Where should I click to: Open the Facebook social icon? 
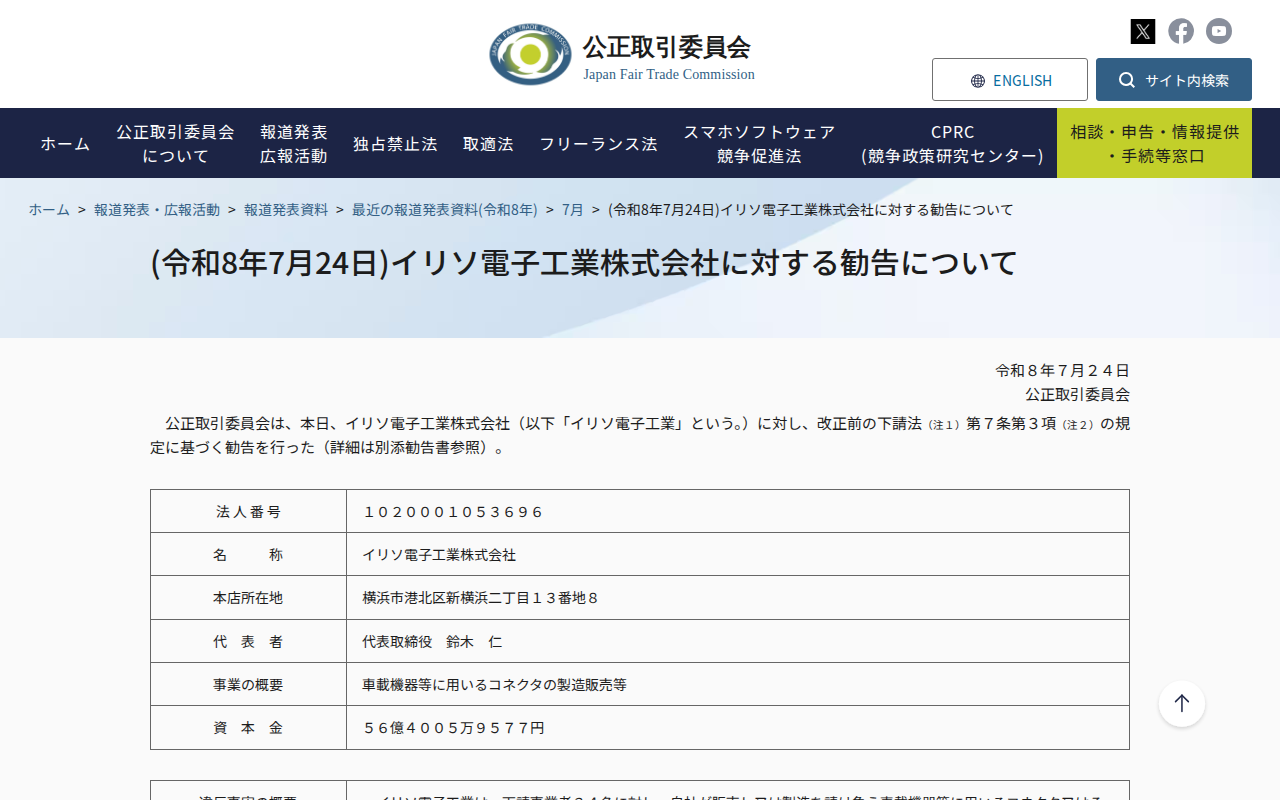pos(1181,31)
